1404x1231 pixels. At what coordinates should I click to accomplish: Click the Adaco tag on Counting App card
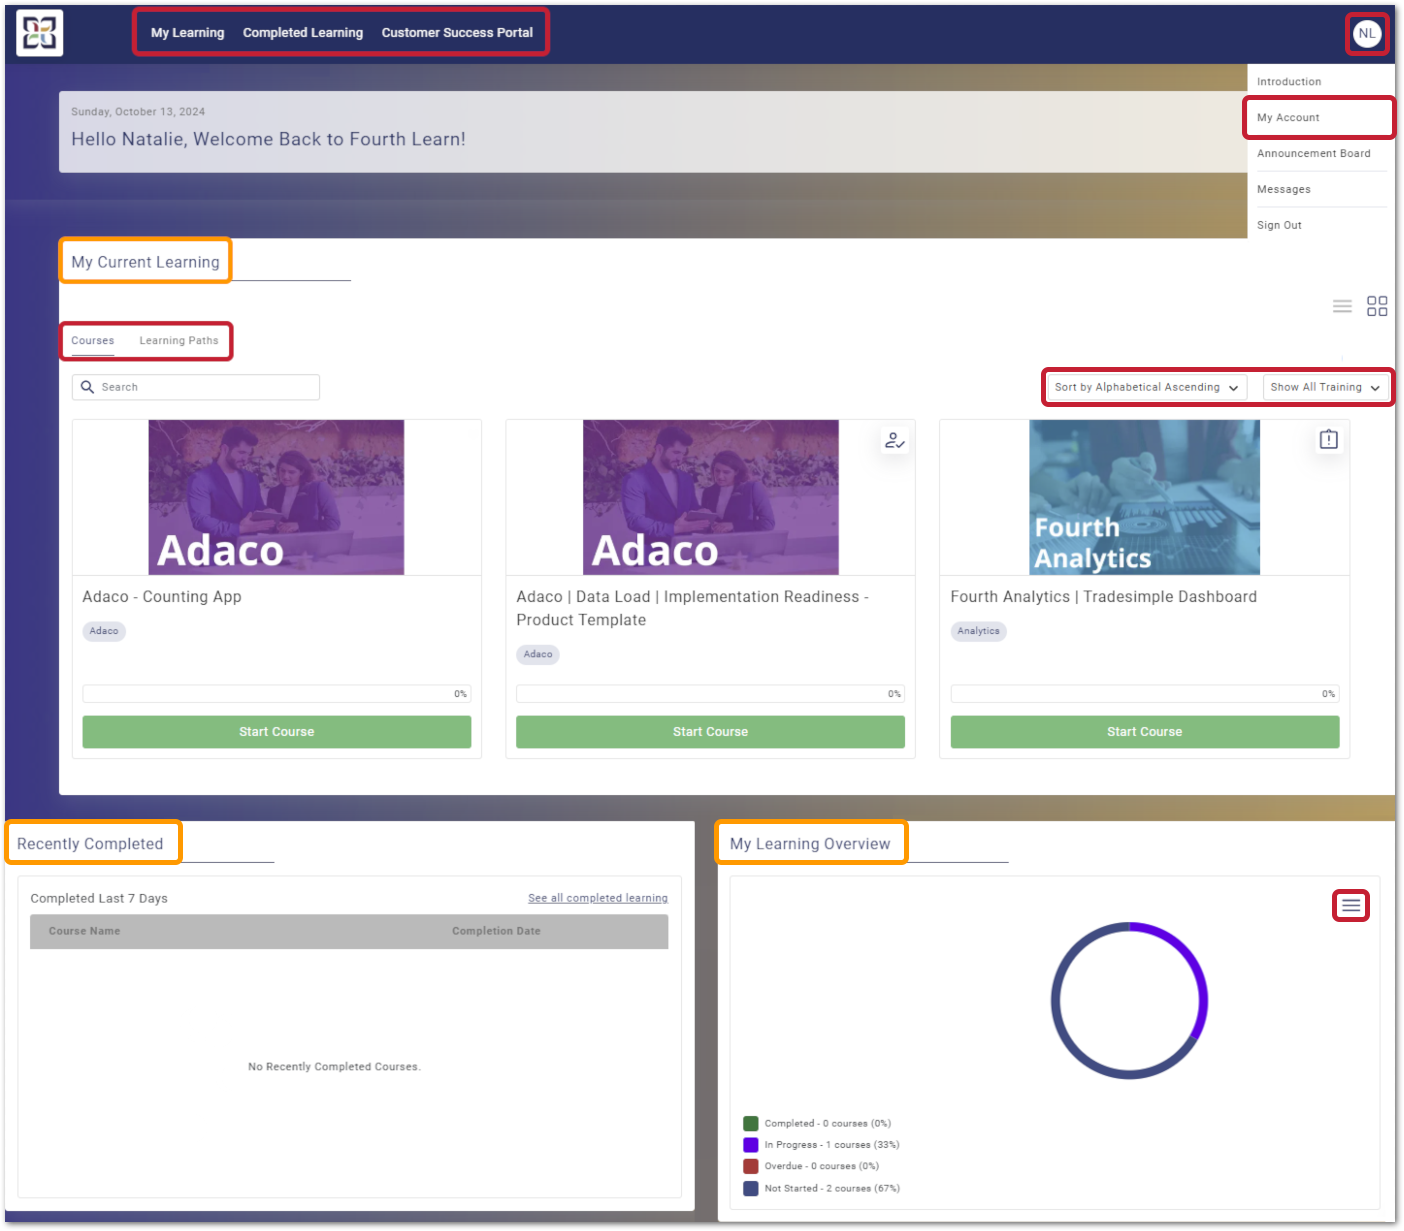[x=104, y=631]
